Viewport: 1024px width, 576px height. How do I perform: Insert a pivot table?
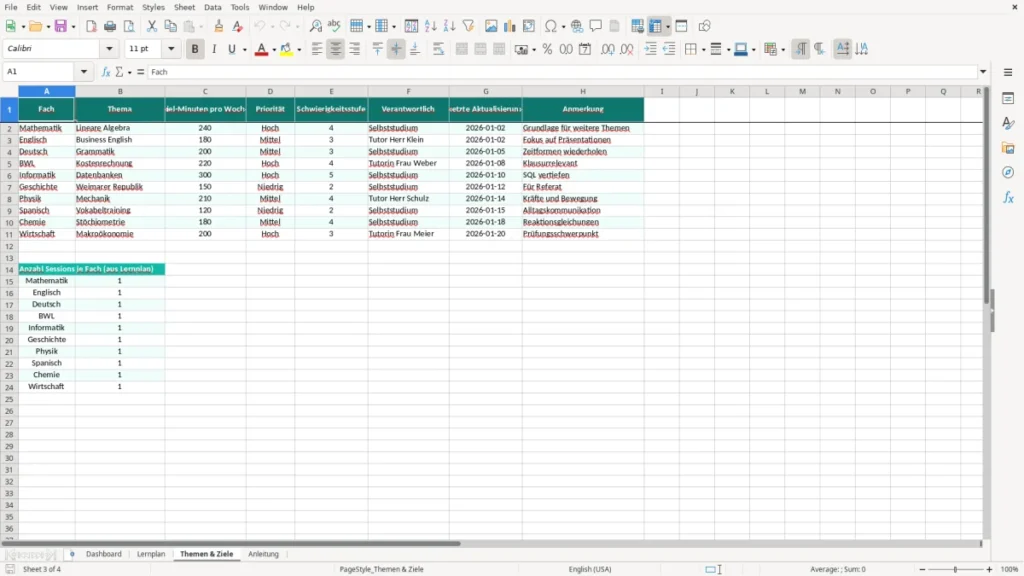coord(528,26)
